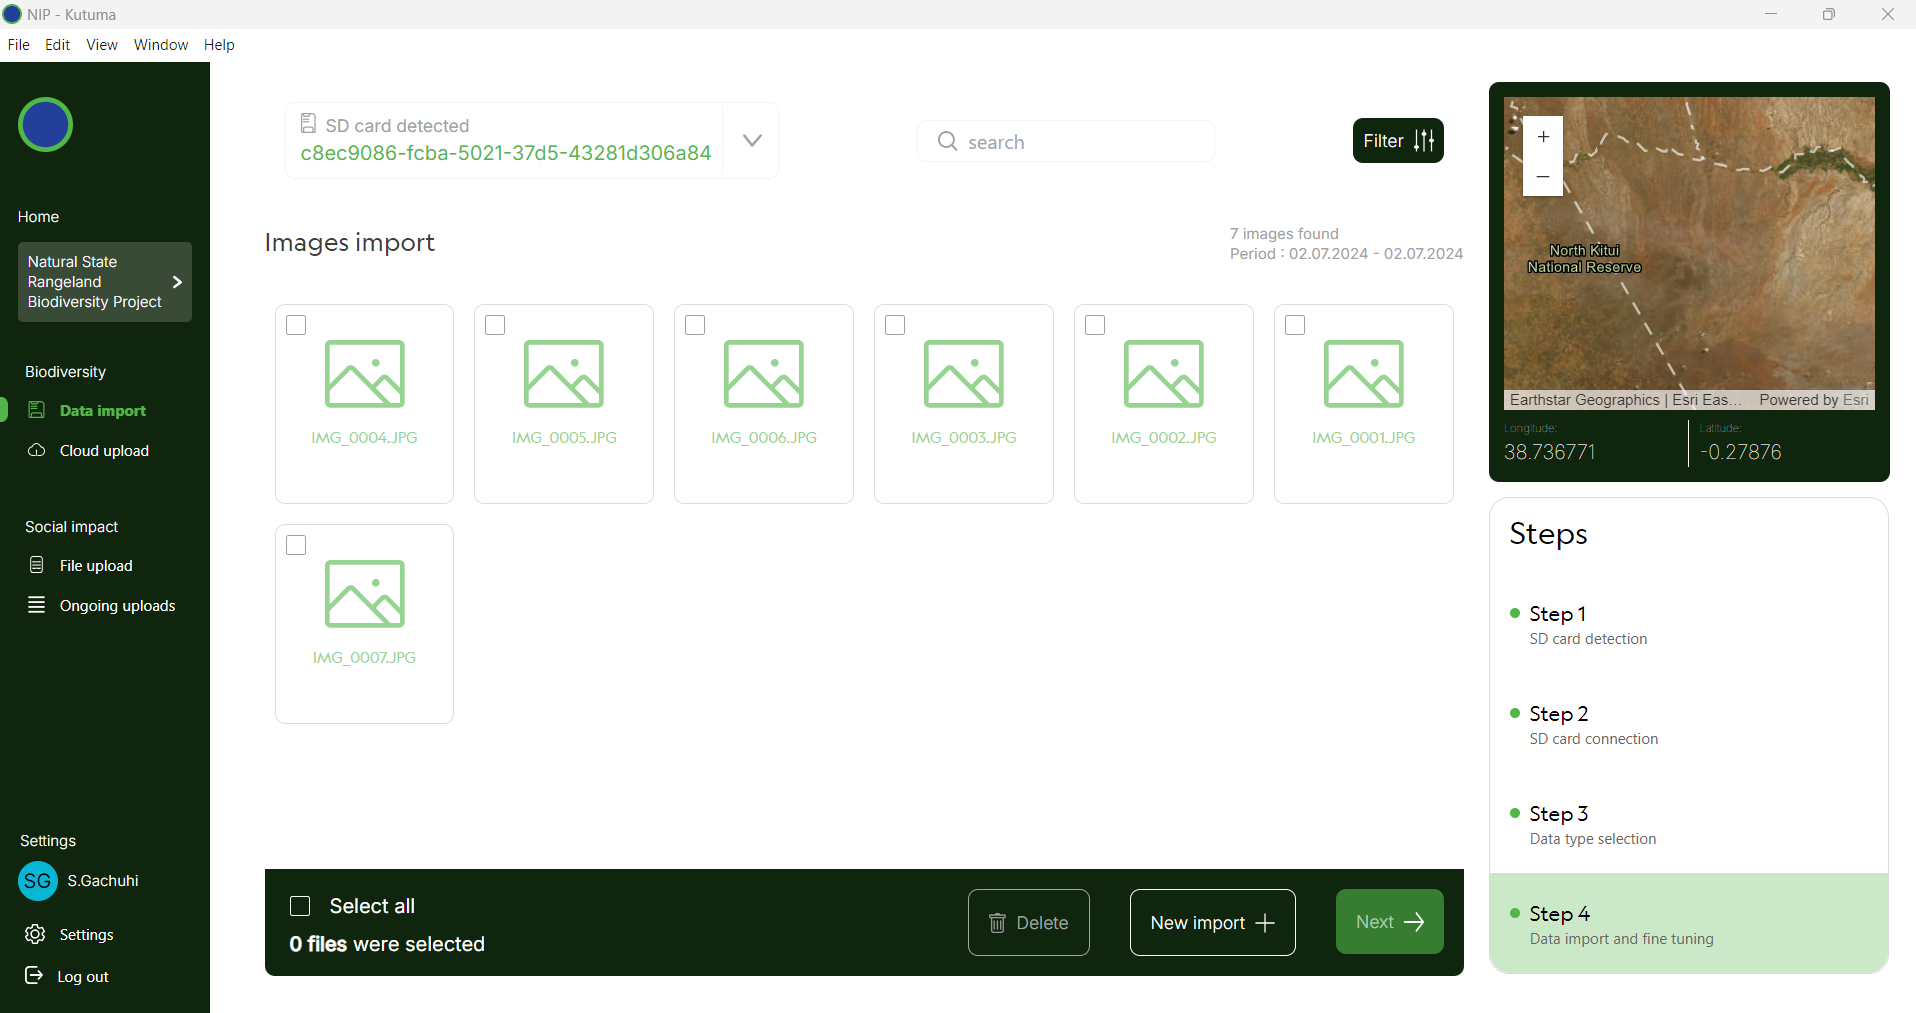Tick the Select all checkbox
The height and width of the screenshot is (1013, 1916).
[300, 906]
